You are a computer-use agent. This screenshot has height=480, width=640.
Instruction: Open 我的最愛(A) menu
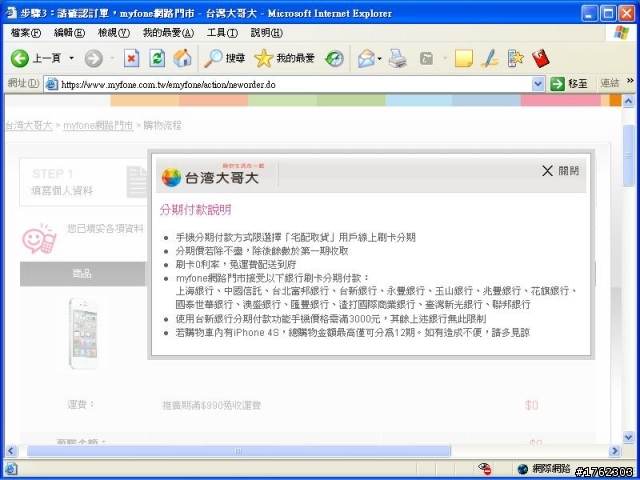click(169, 33)
